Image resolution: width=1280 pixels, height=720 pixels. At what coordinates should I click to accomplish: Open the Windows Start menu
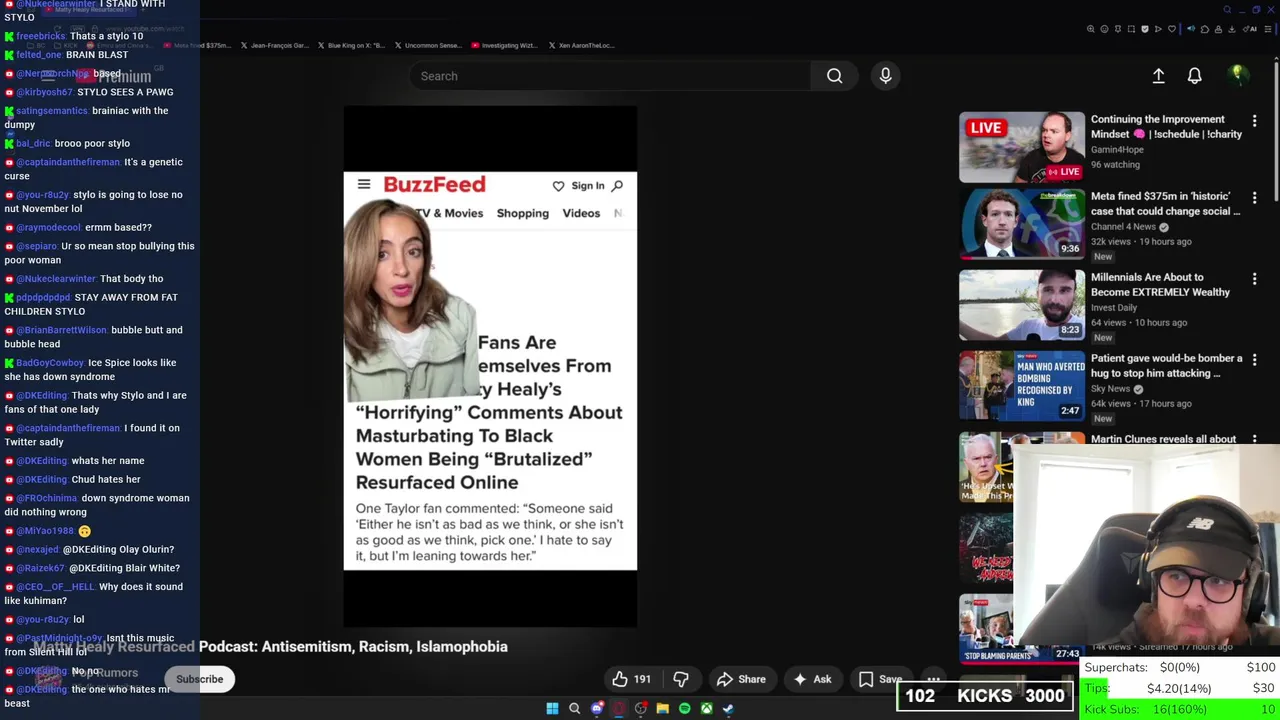point(552,709)
